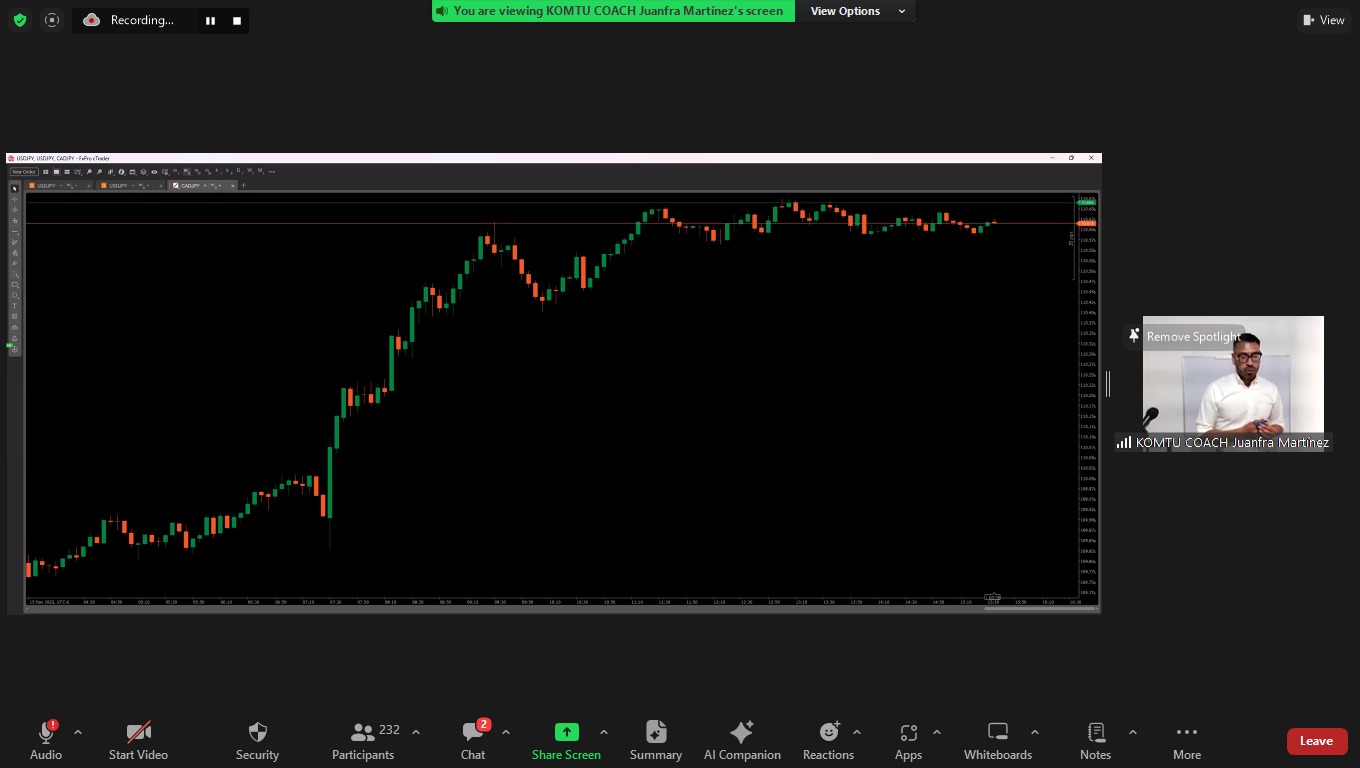
Task: Expand the Participants options chevron
Action: (416, 732)
